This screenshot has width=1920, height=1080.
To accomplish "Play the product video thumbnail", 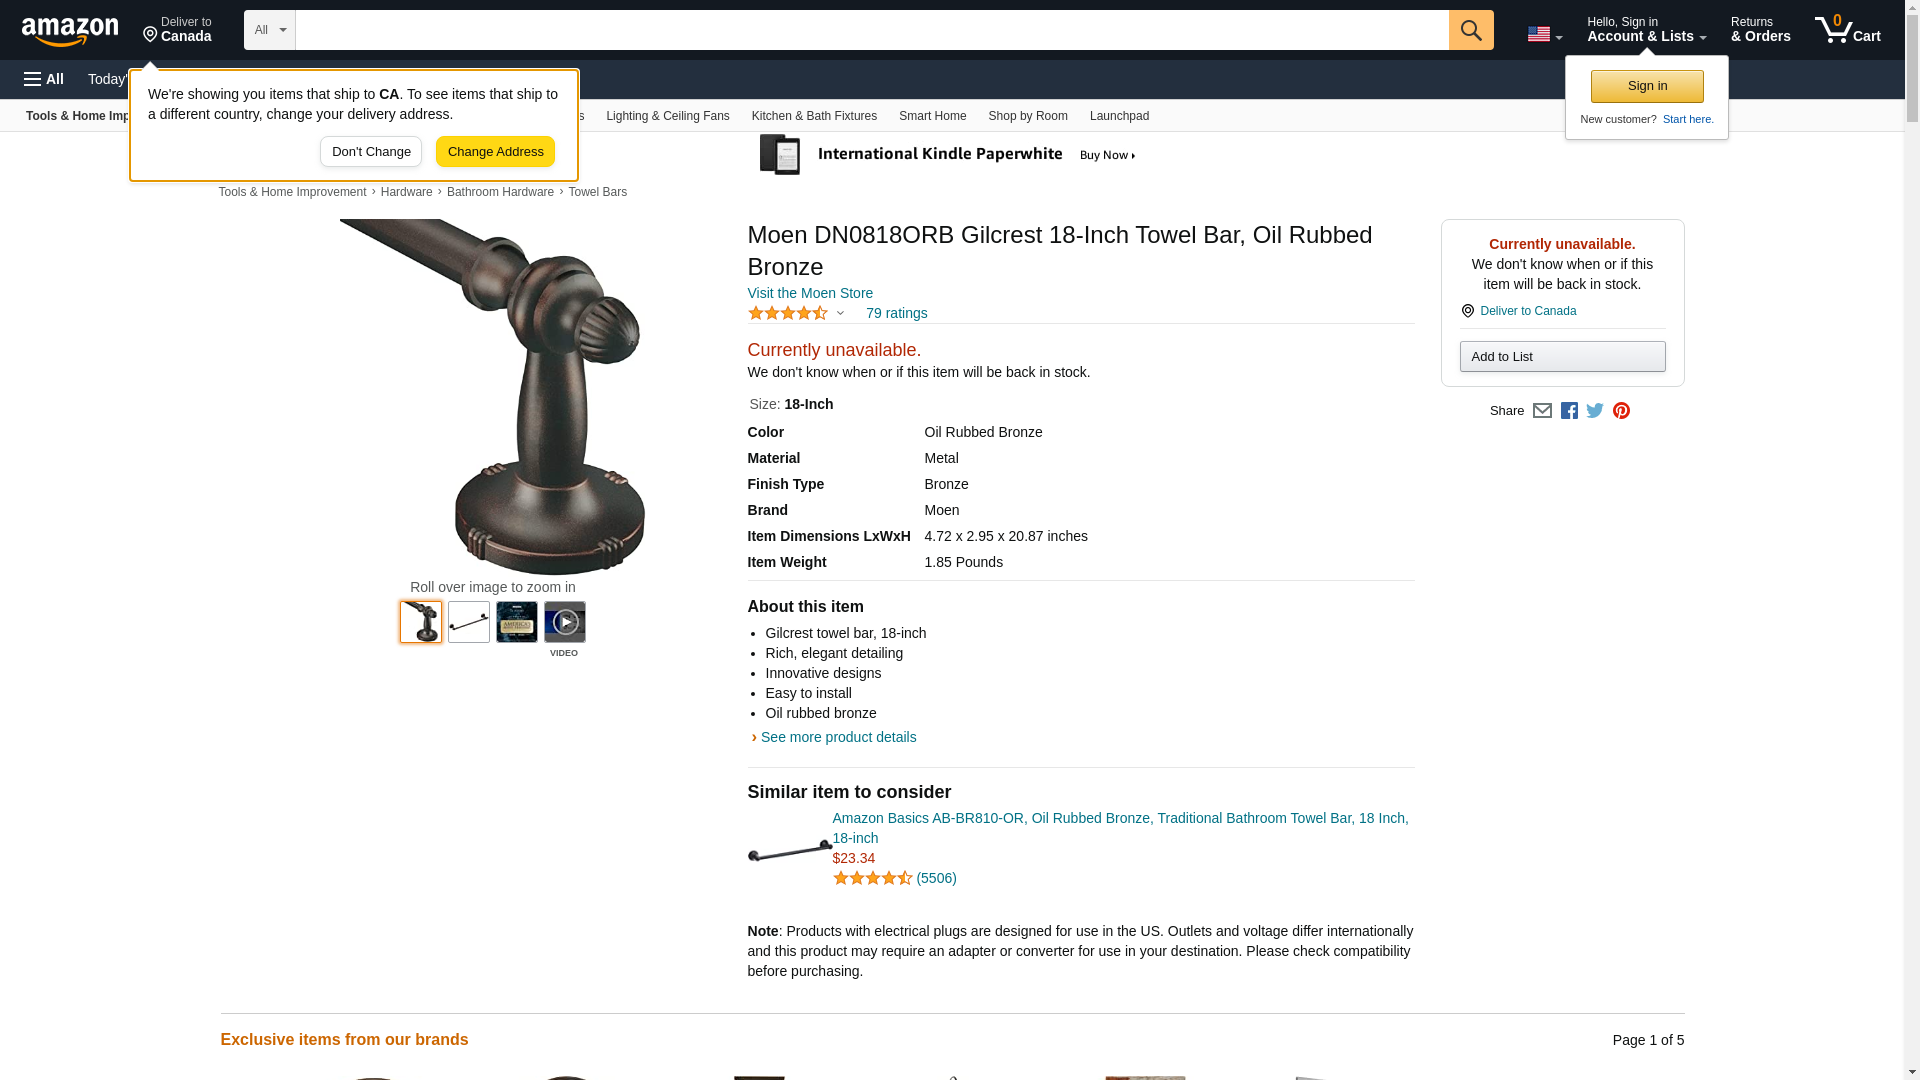I will point(565,622).
